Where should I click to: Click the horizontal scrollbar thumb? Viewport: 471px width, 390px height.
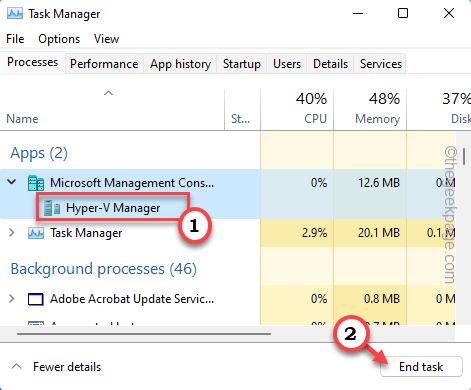pos(144,333)
